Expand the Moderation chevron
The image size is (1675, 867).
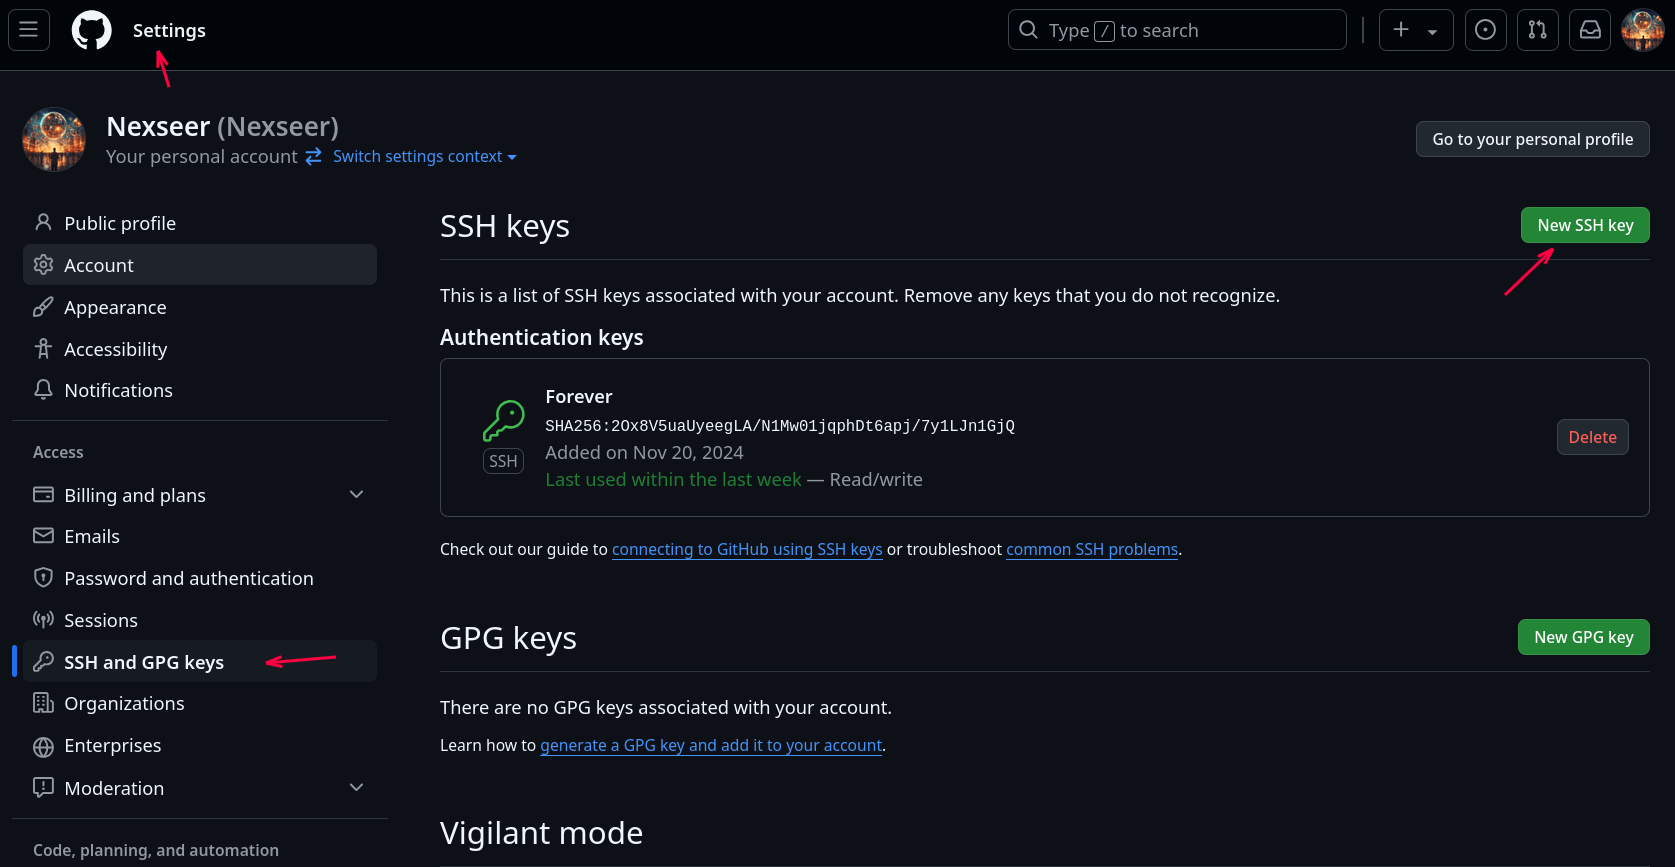coord(356,788)
